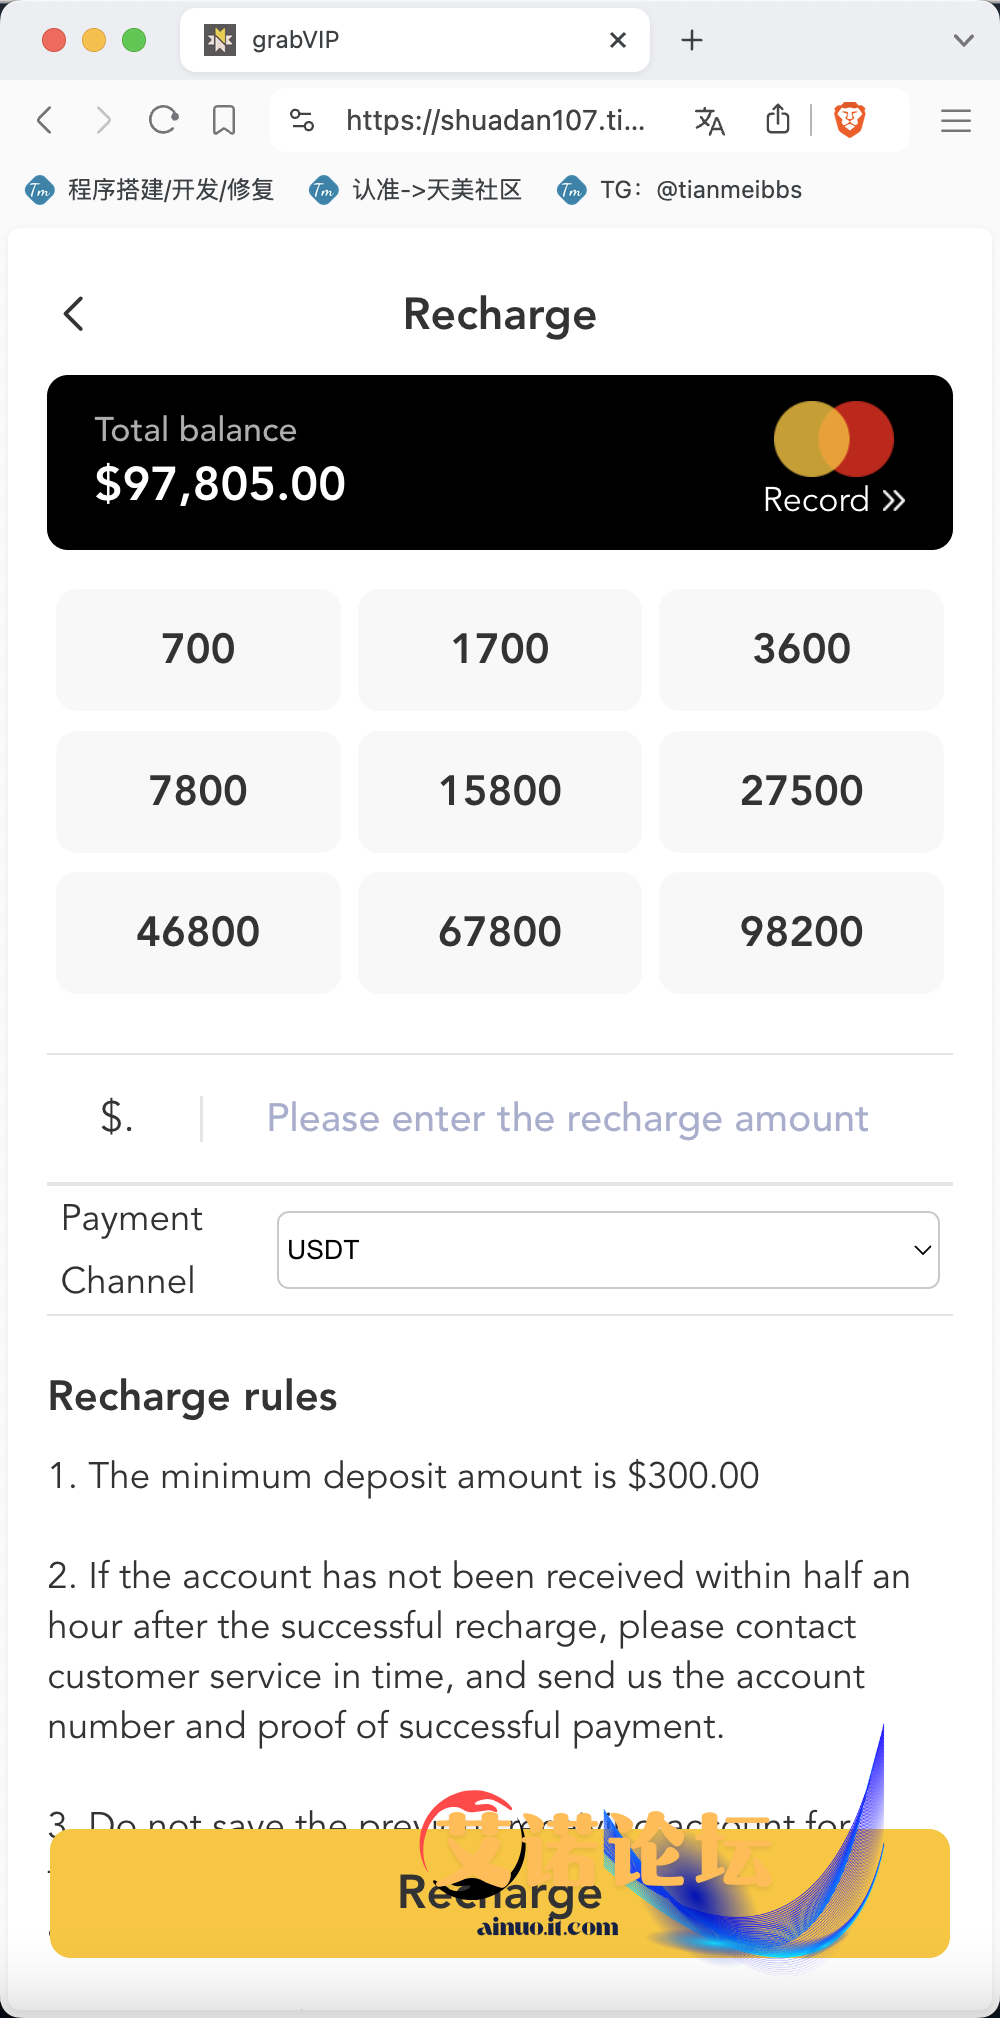Open site settings icon in address bar
The width and height of the screenshot is (1000, 2018).
302,121
